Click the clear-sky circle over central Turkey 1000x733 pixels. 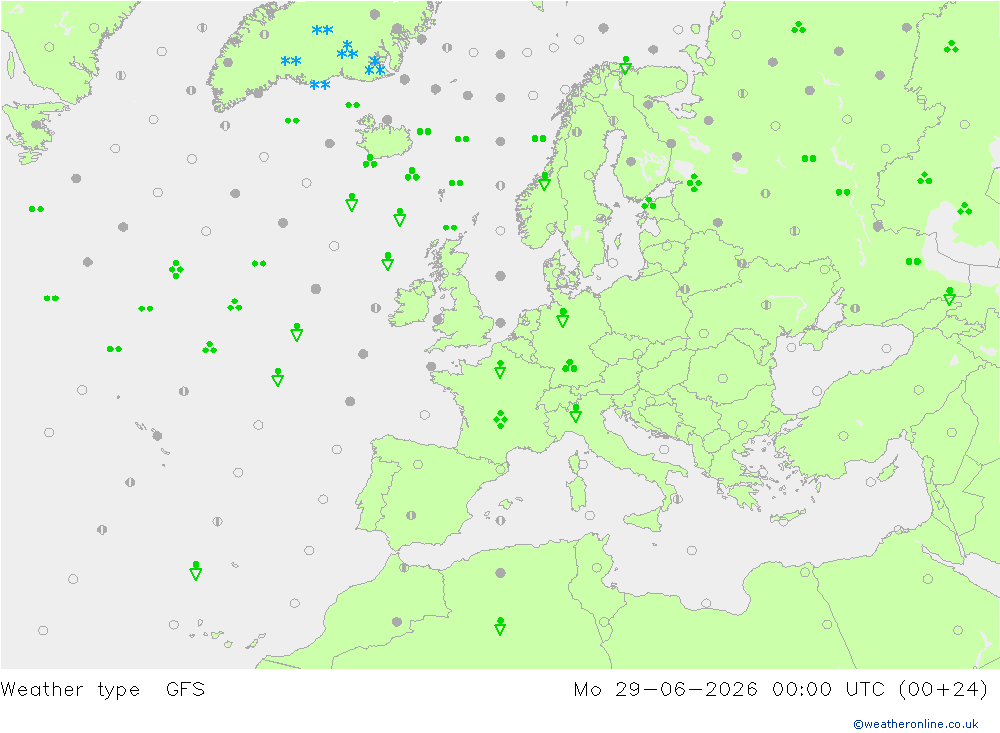[x=844, y=436]
